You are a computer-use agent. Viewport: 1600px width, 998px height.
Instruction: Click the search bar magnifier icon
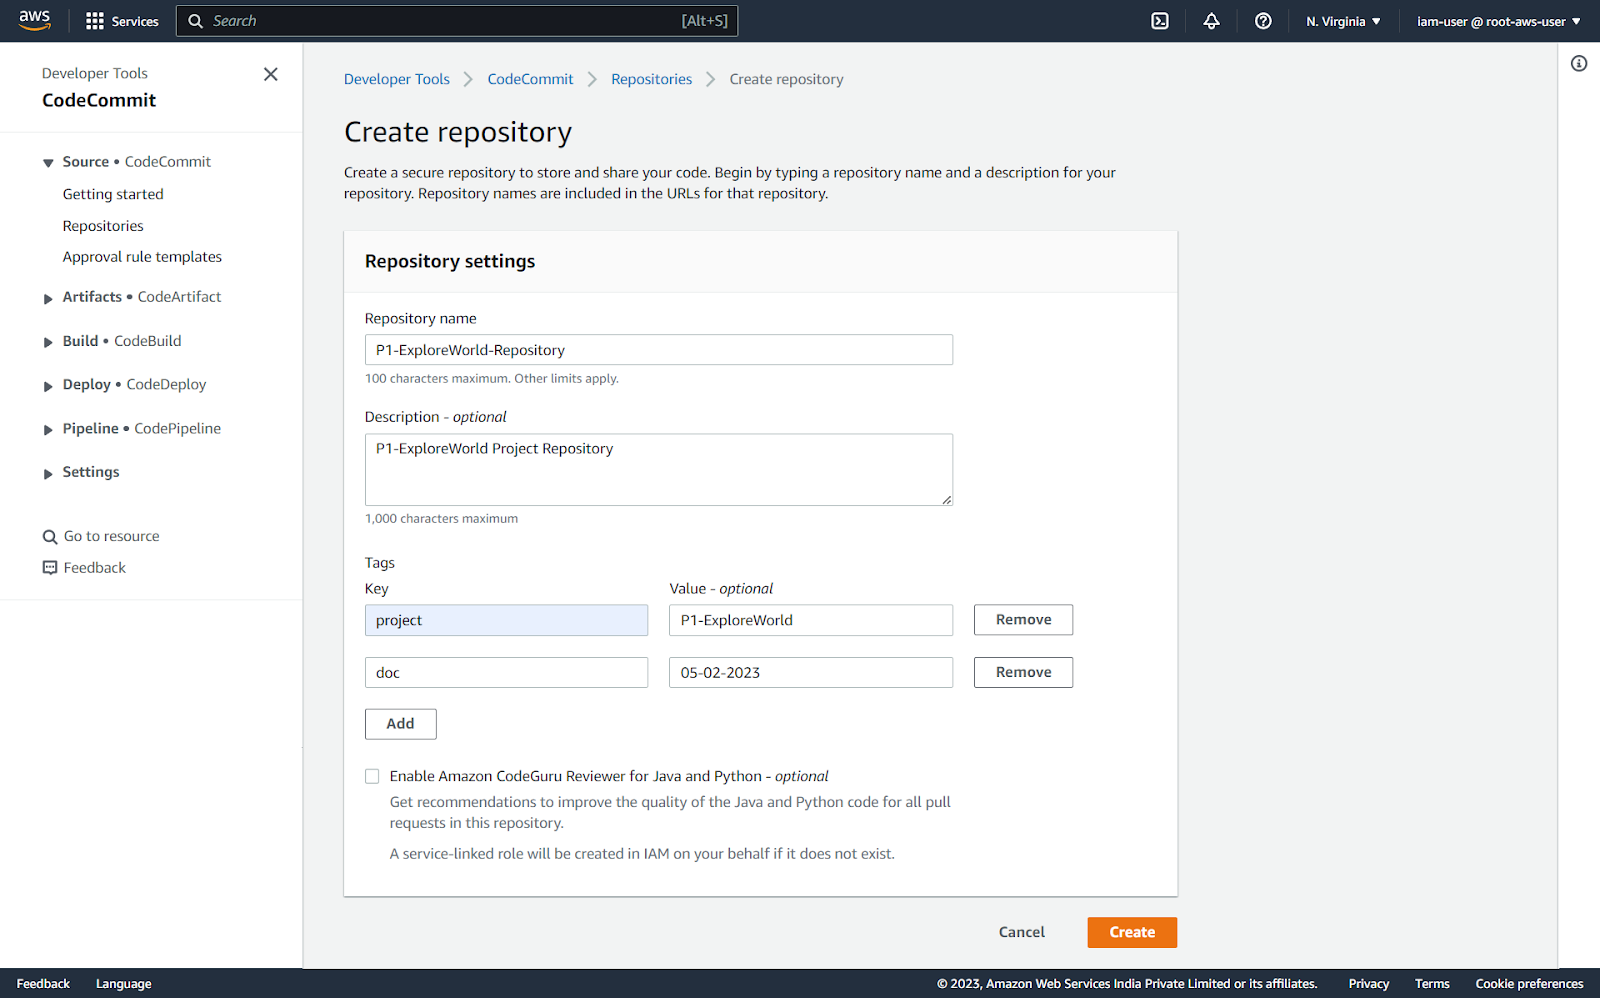(196, 21)
